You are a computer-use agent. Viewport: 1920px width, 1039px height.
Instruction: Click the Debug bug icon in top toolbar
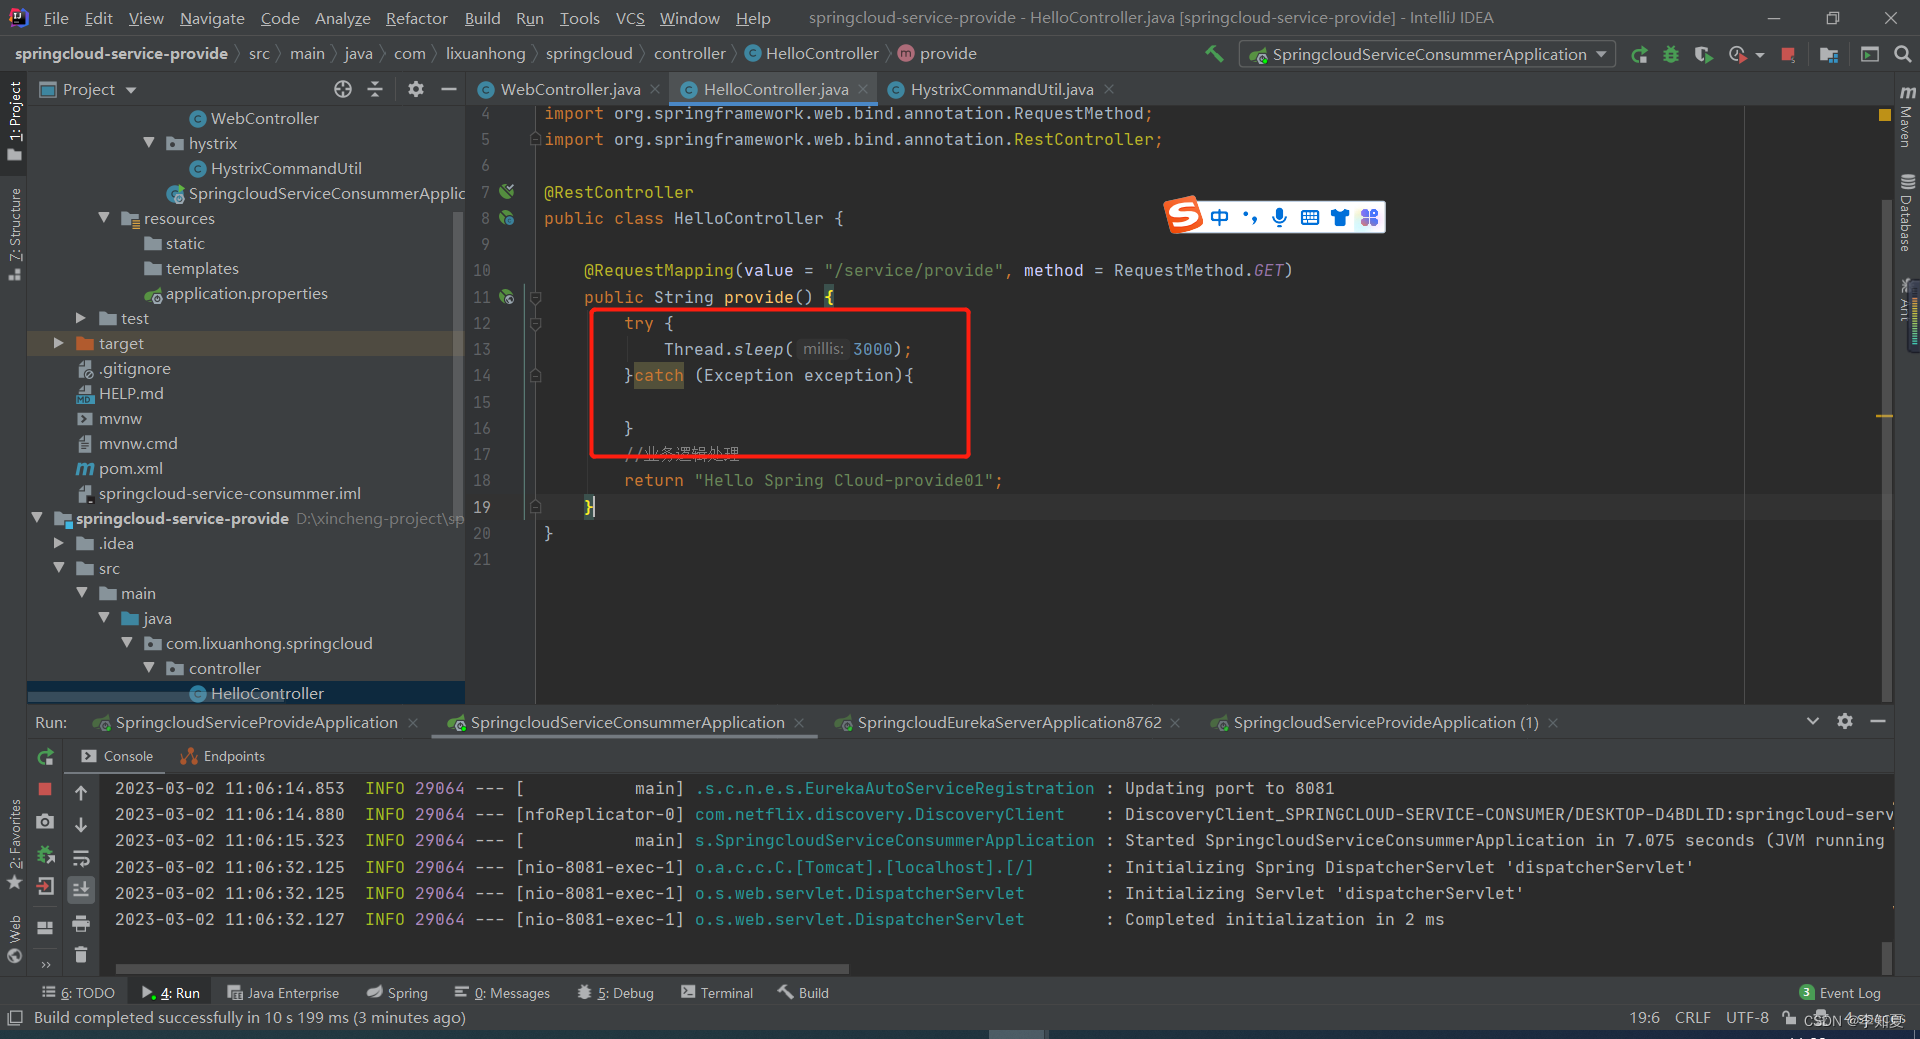1671,54
